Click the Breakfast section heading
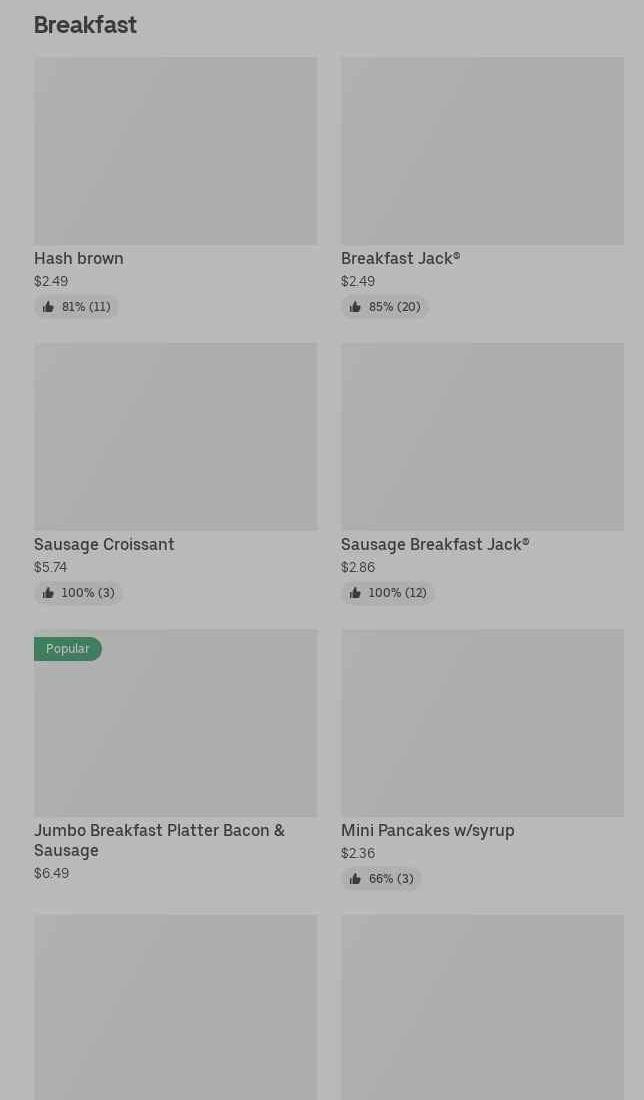 click(x=86, y=25)
